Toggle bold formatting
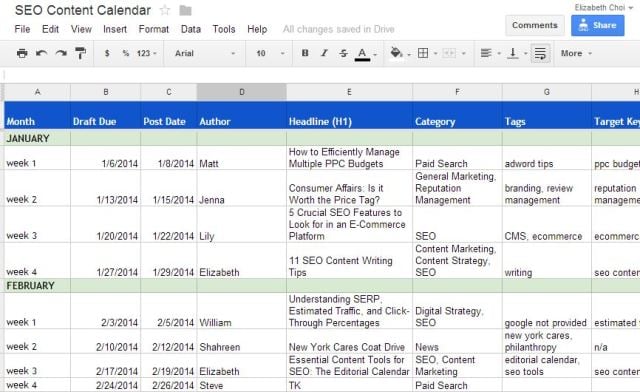Viewport: 640px width, 392px height. coord(304,53)
